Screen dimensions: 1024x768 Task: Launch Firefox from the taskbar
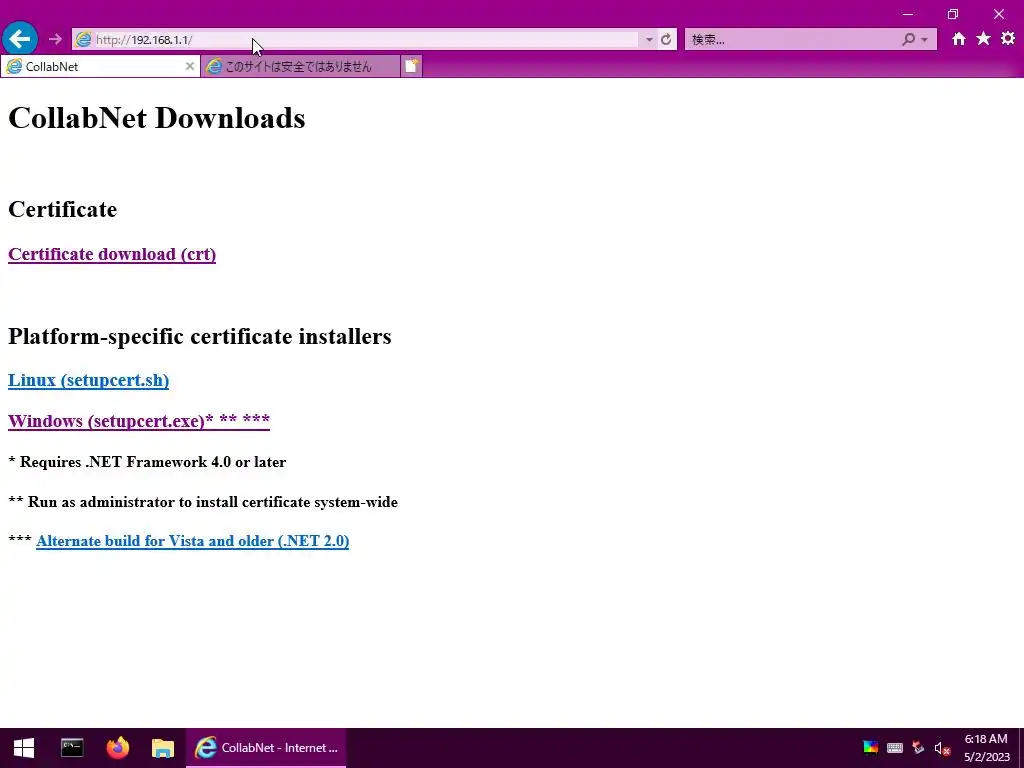pos(118,748)
